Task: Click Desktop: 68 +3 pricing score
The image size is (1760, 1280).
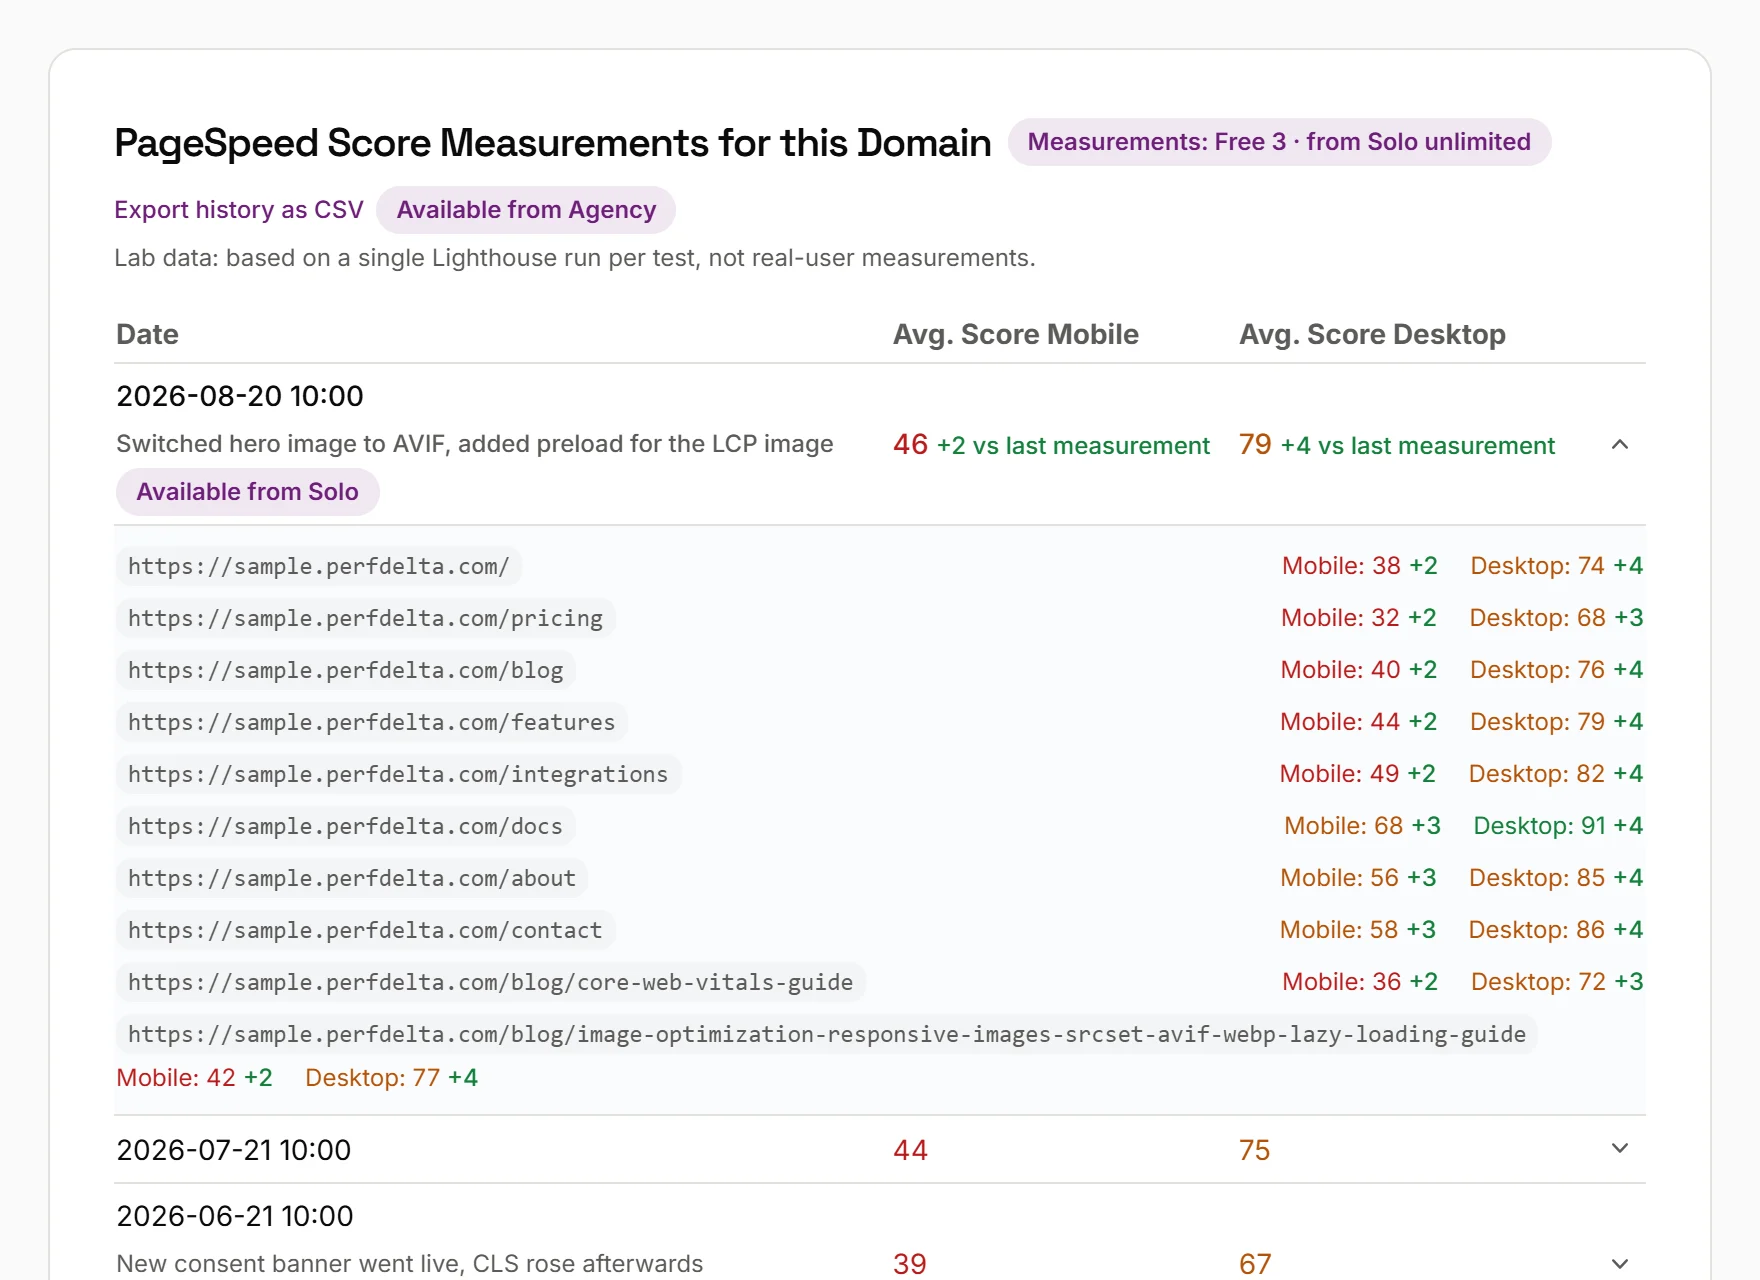Action: 1556,618
